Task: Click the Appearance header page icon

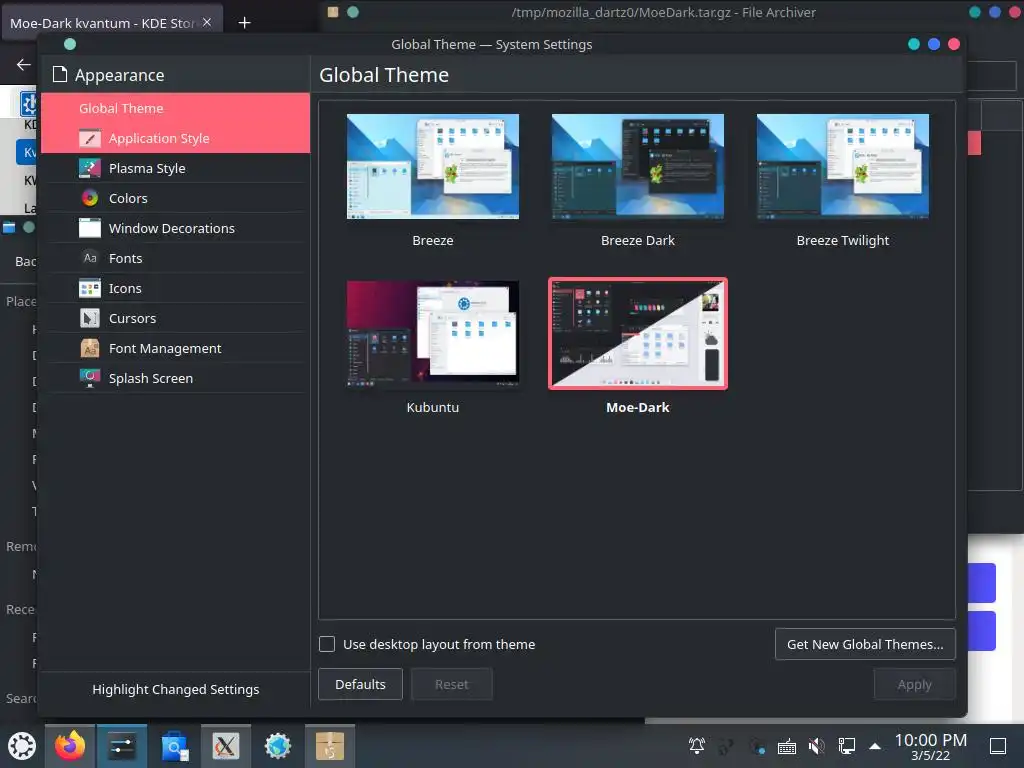Action: (x=60, y=74)
